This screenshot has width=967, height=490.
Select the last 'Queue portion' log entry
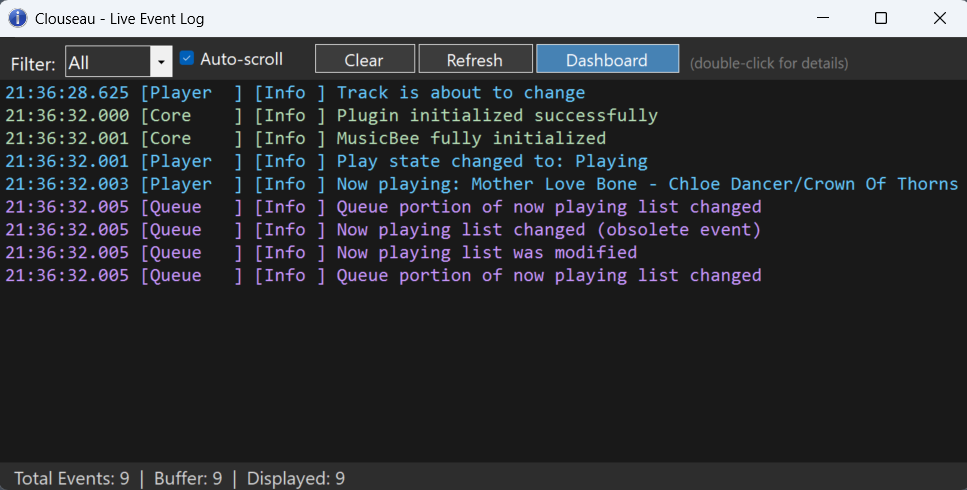(x=548, y=276)
